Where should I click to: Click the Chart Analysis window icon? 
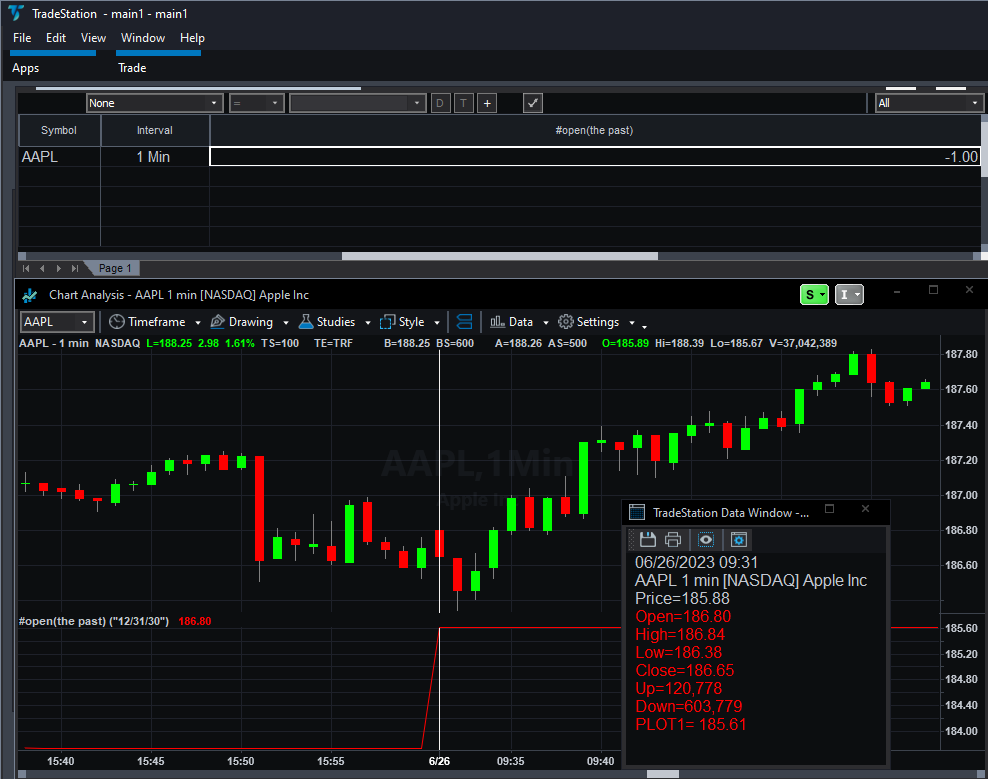pos(30,295)
